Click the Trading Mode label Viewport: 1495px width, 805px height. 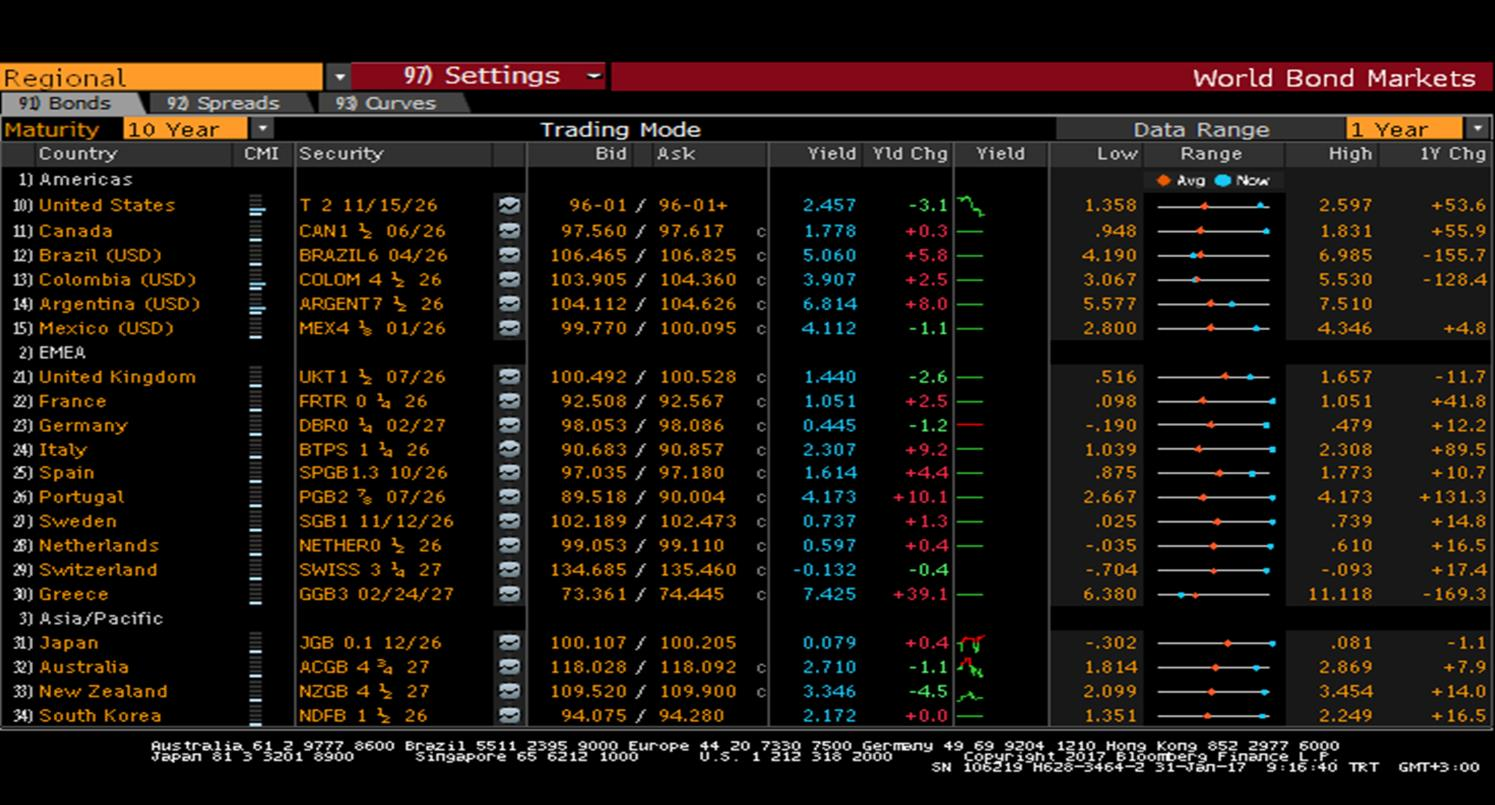click(x=620, y=129)
